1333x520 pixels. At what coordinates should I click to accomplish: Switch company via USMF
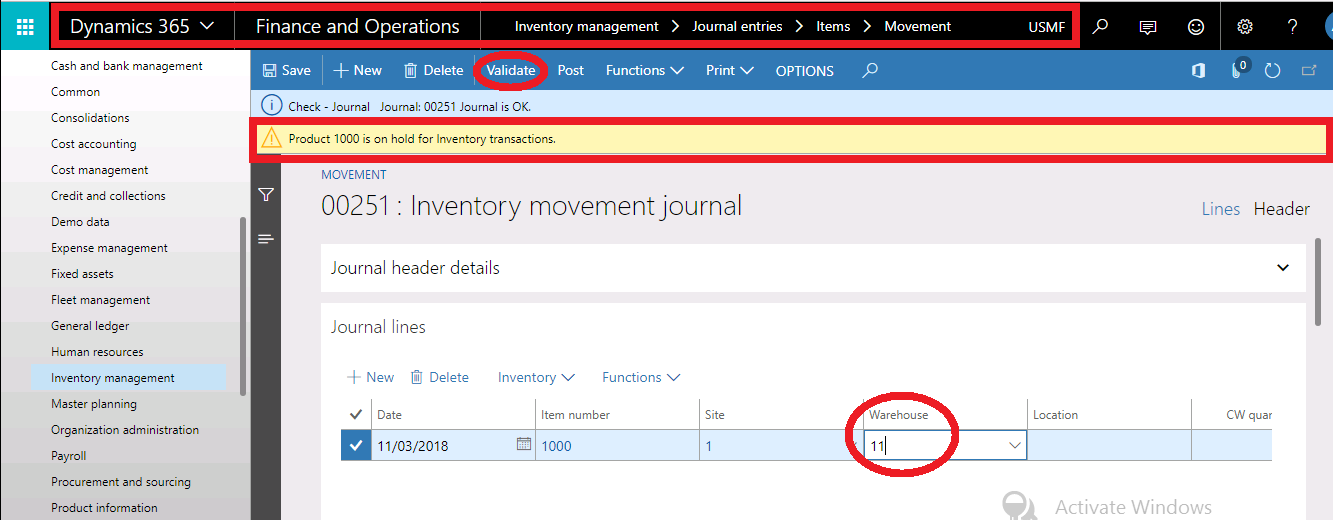[x=1047, y=27]
